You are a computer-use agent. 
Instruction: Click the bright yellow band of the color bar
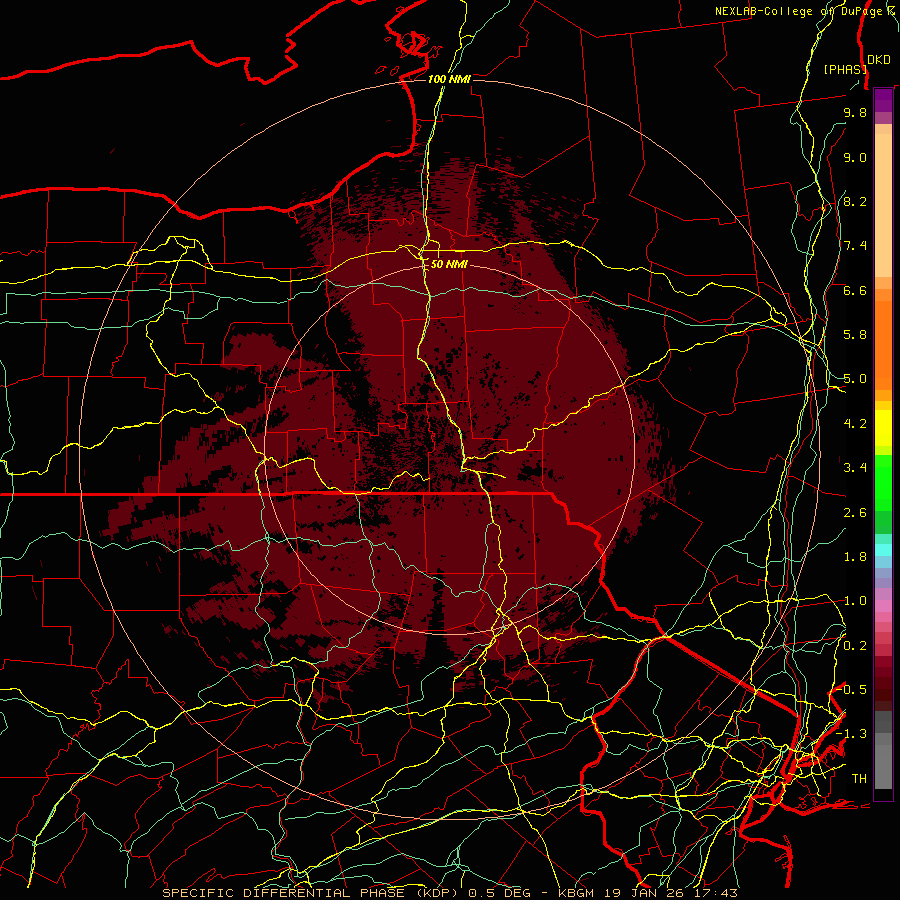(883, 428)
